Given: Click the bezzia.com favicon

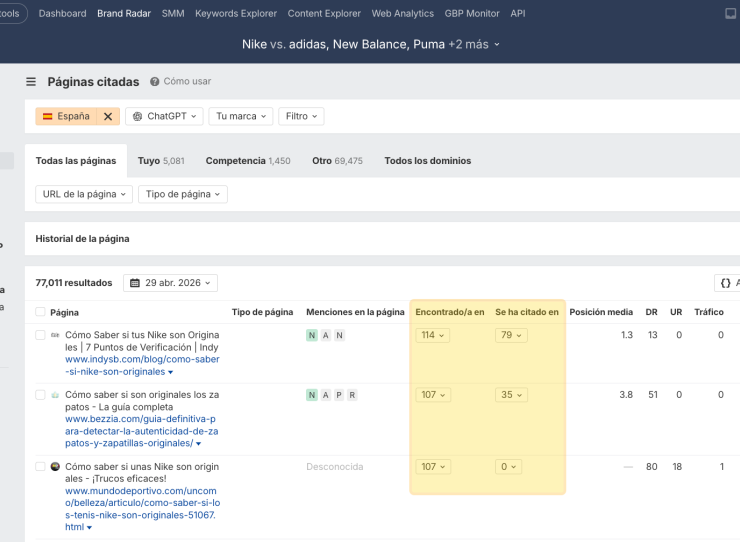Looking at the screenshot, I should point(55,395).
